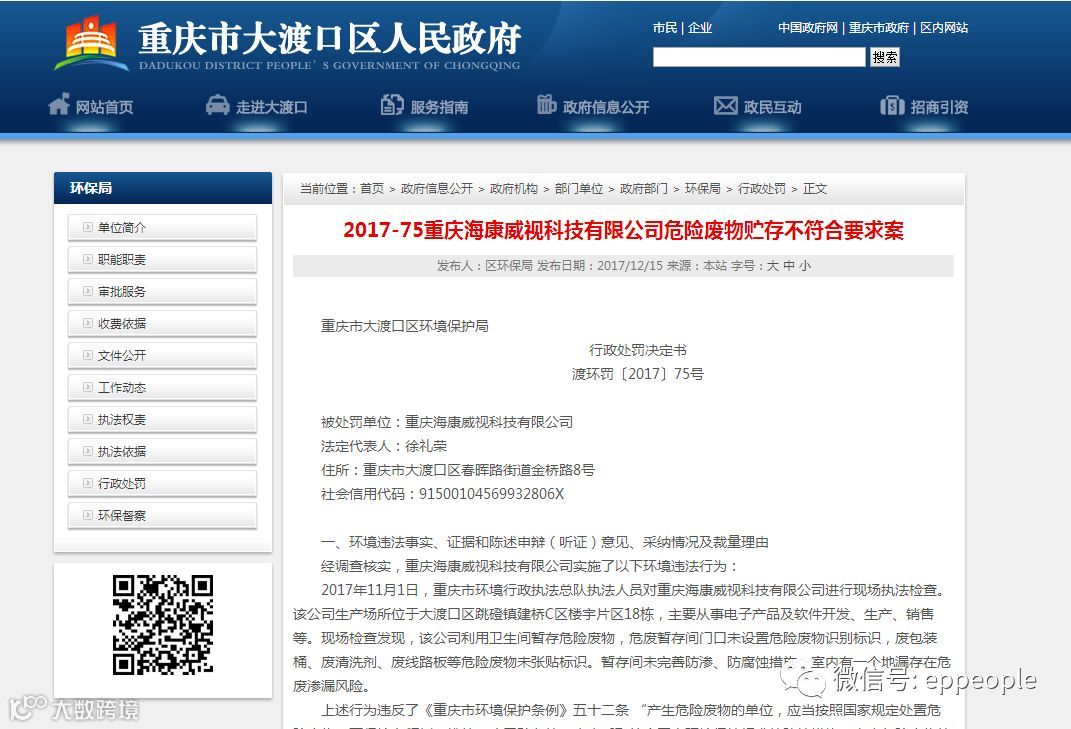Screen dimensions: 1071x729
Task: Open 政民互动 navigation item
Action: (x=772, y=107)
